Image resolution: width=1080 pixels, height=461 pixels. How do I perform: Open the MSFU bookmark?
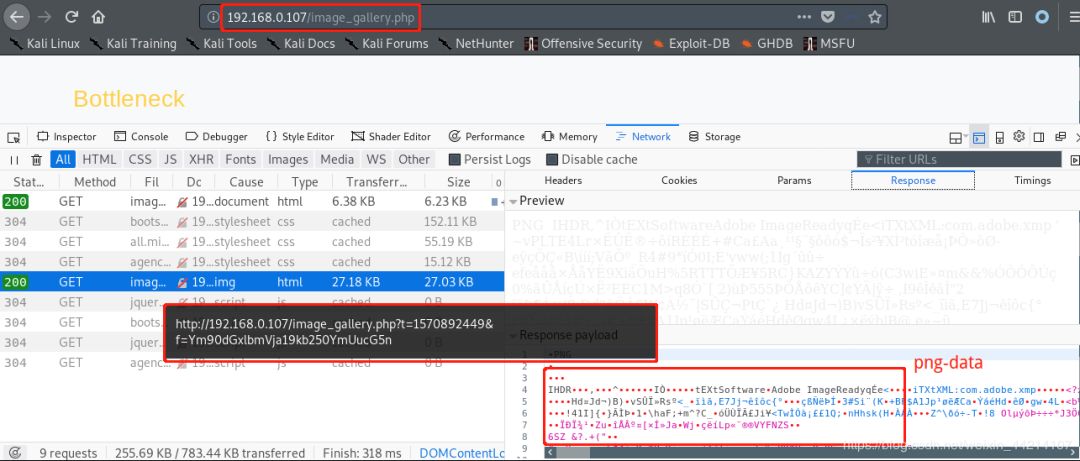pyautogui.click(x=829, y=43)
